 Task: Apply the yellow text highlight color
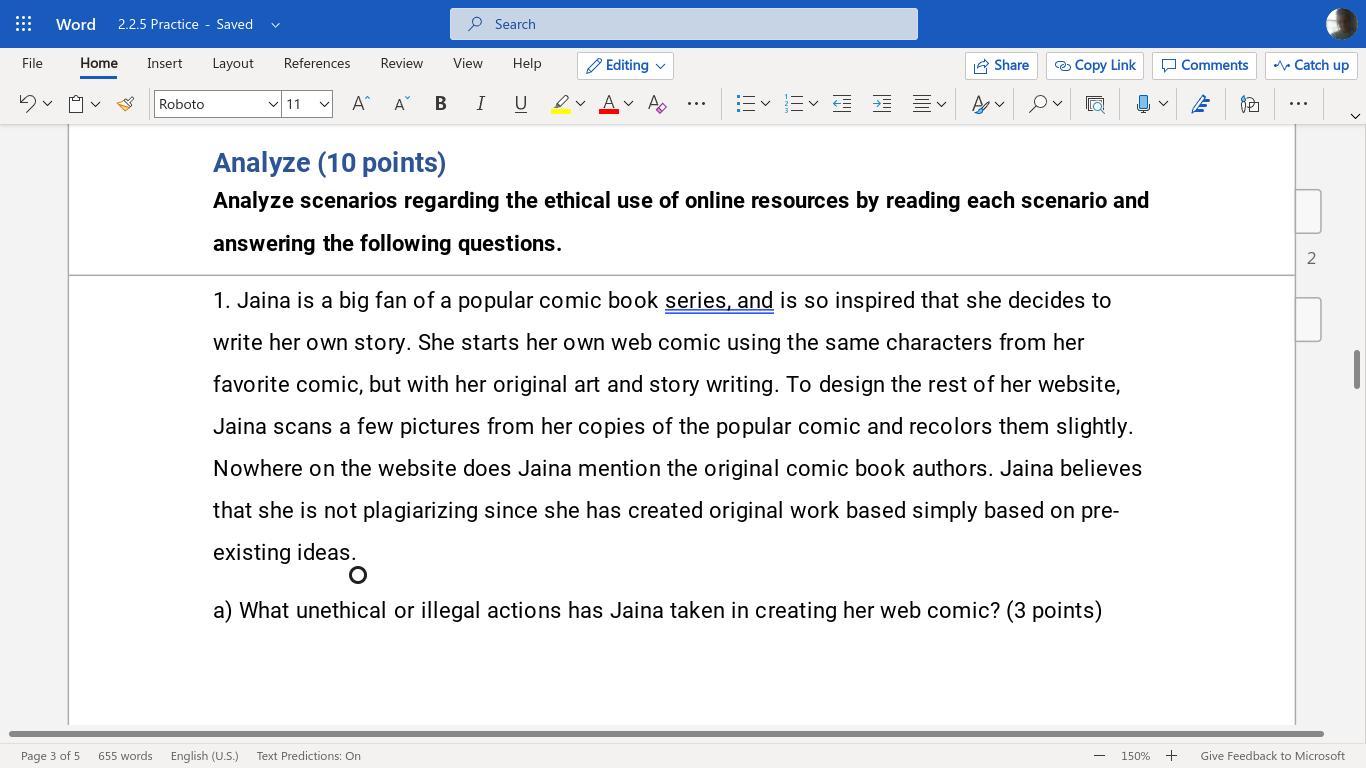561,104
